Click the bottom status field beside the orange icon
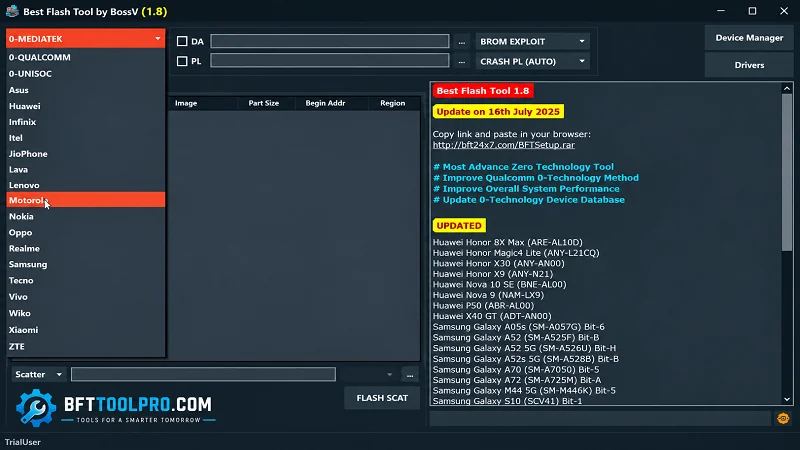The width and height of the screenshot is (800, 450). click(x=600, y=419)
